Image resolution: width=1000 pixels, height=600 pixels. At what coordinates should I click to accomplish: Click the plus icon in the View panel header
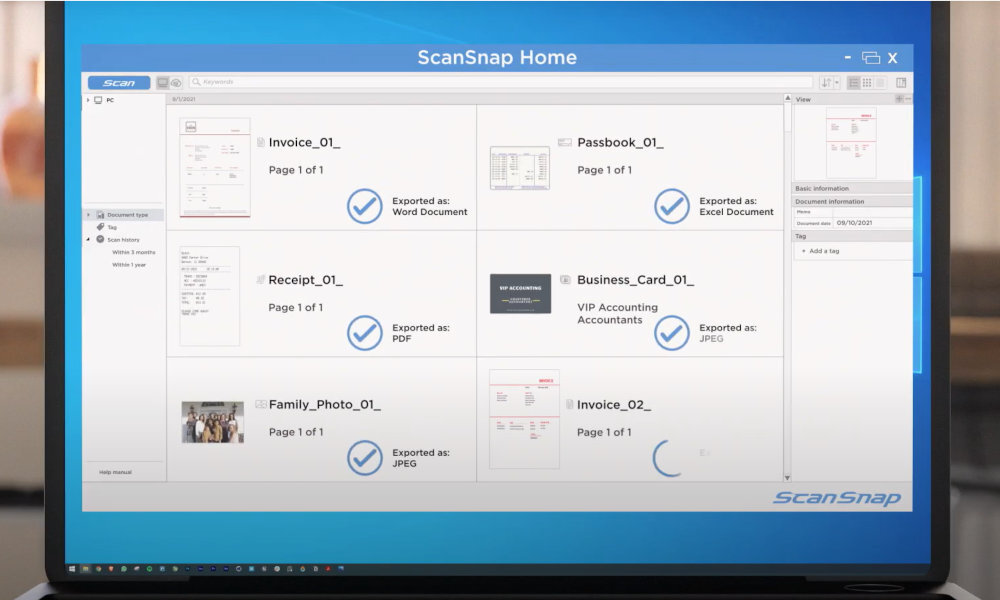(x=899, y=99)
